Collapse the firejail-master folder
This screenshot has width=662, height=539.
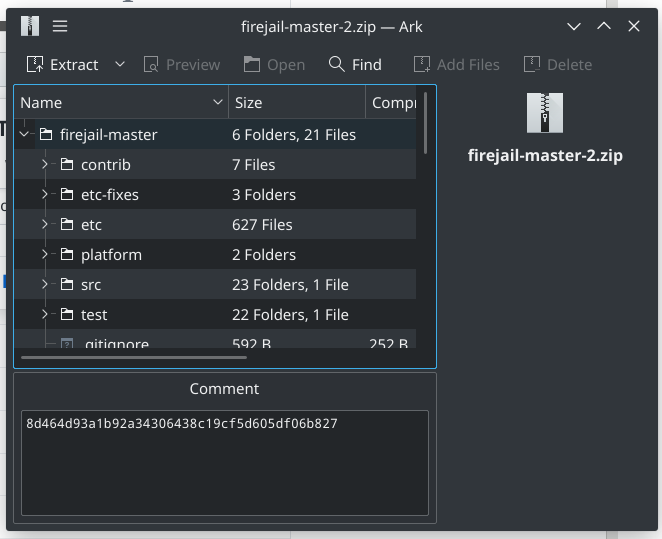tap(24, 135)
